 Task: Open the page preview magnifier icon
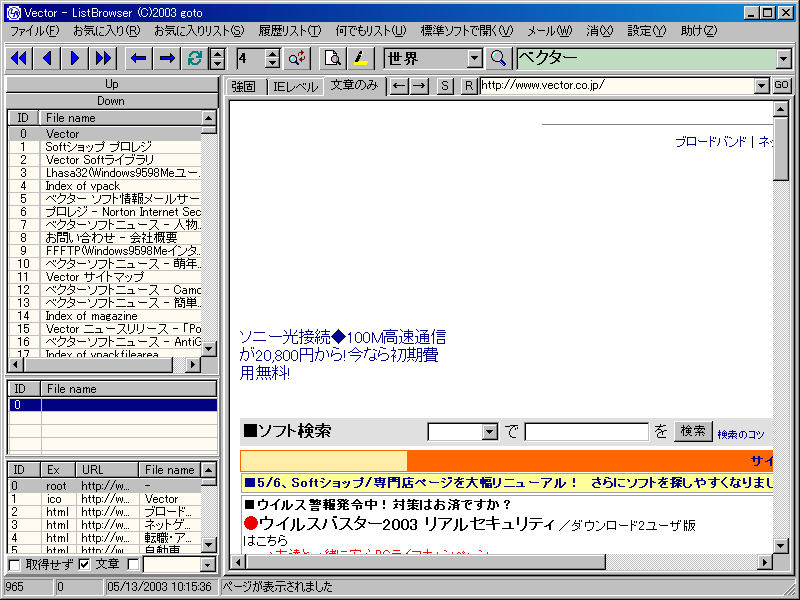coord(333,58)
